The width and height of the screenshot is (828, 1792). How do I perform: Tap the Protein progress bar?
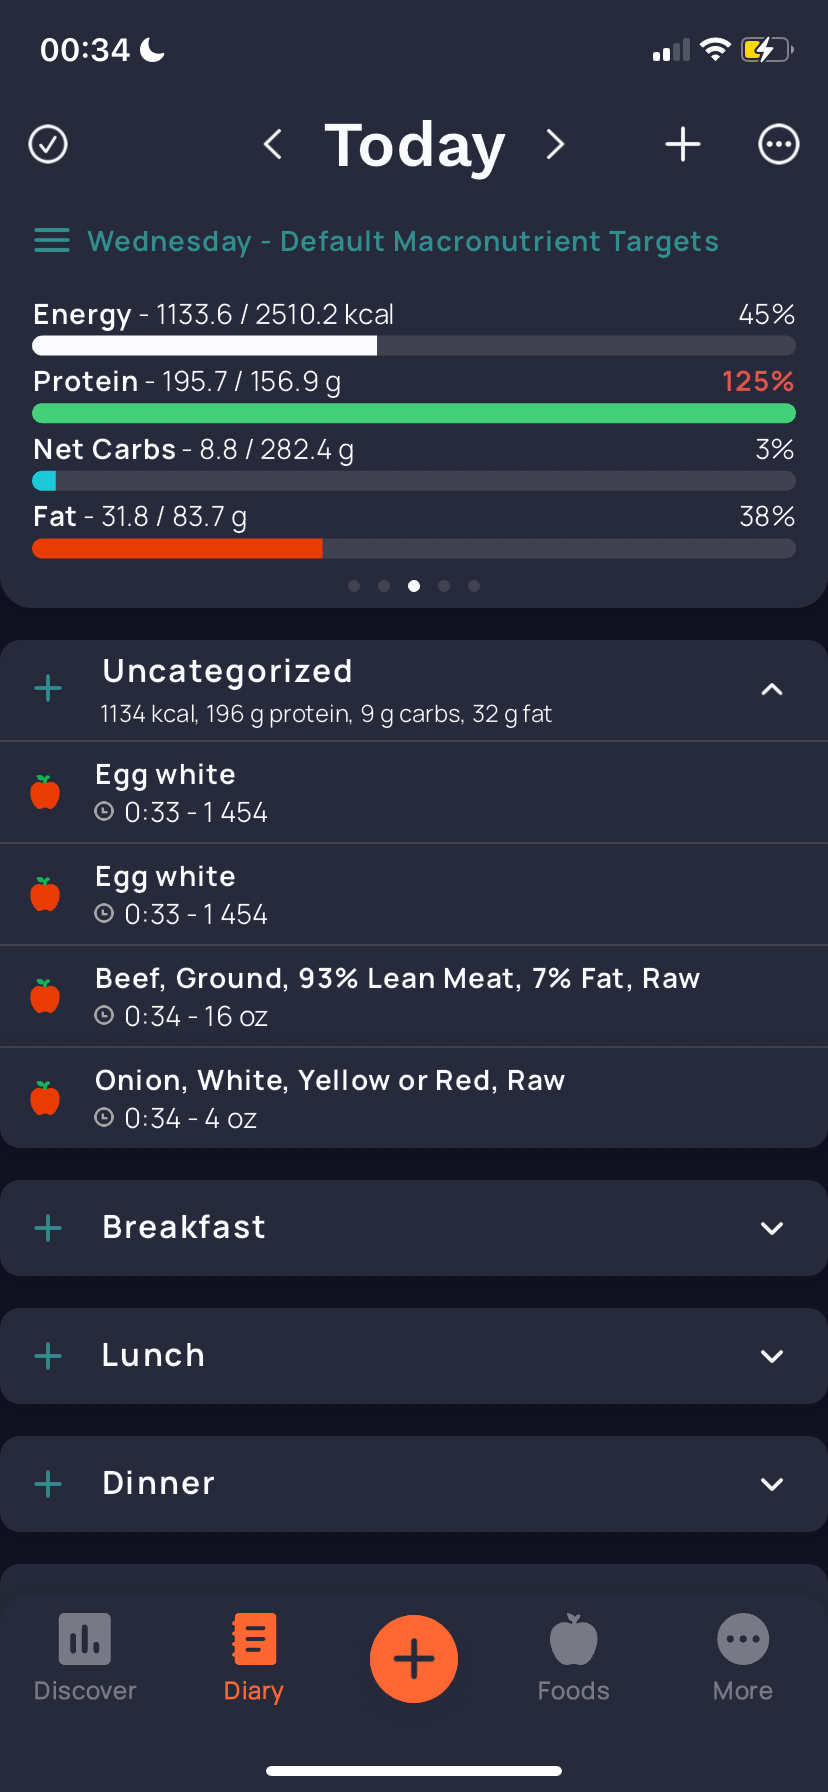click(414, 413)
